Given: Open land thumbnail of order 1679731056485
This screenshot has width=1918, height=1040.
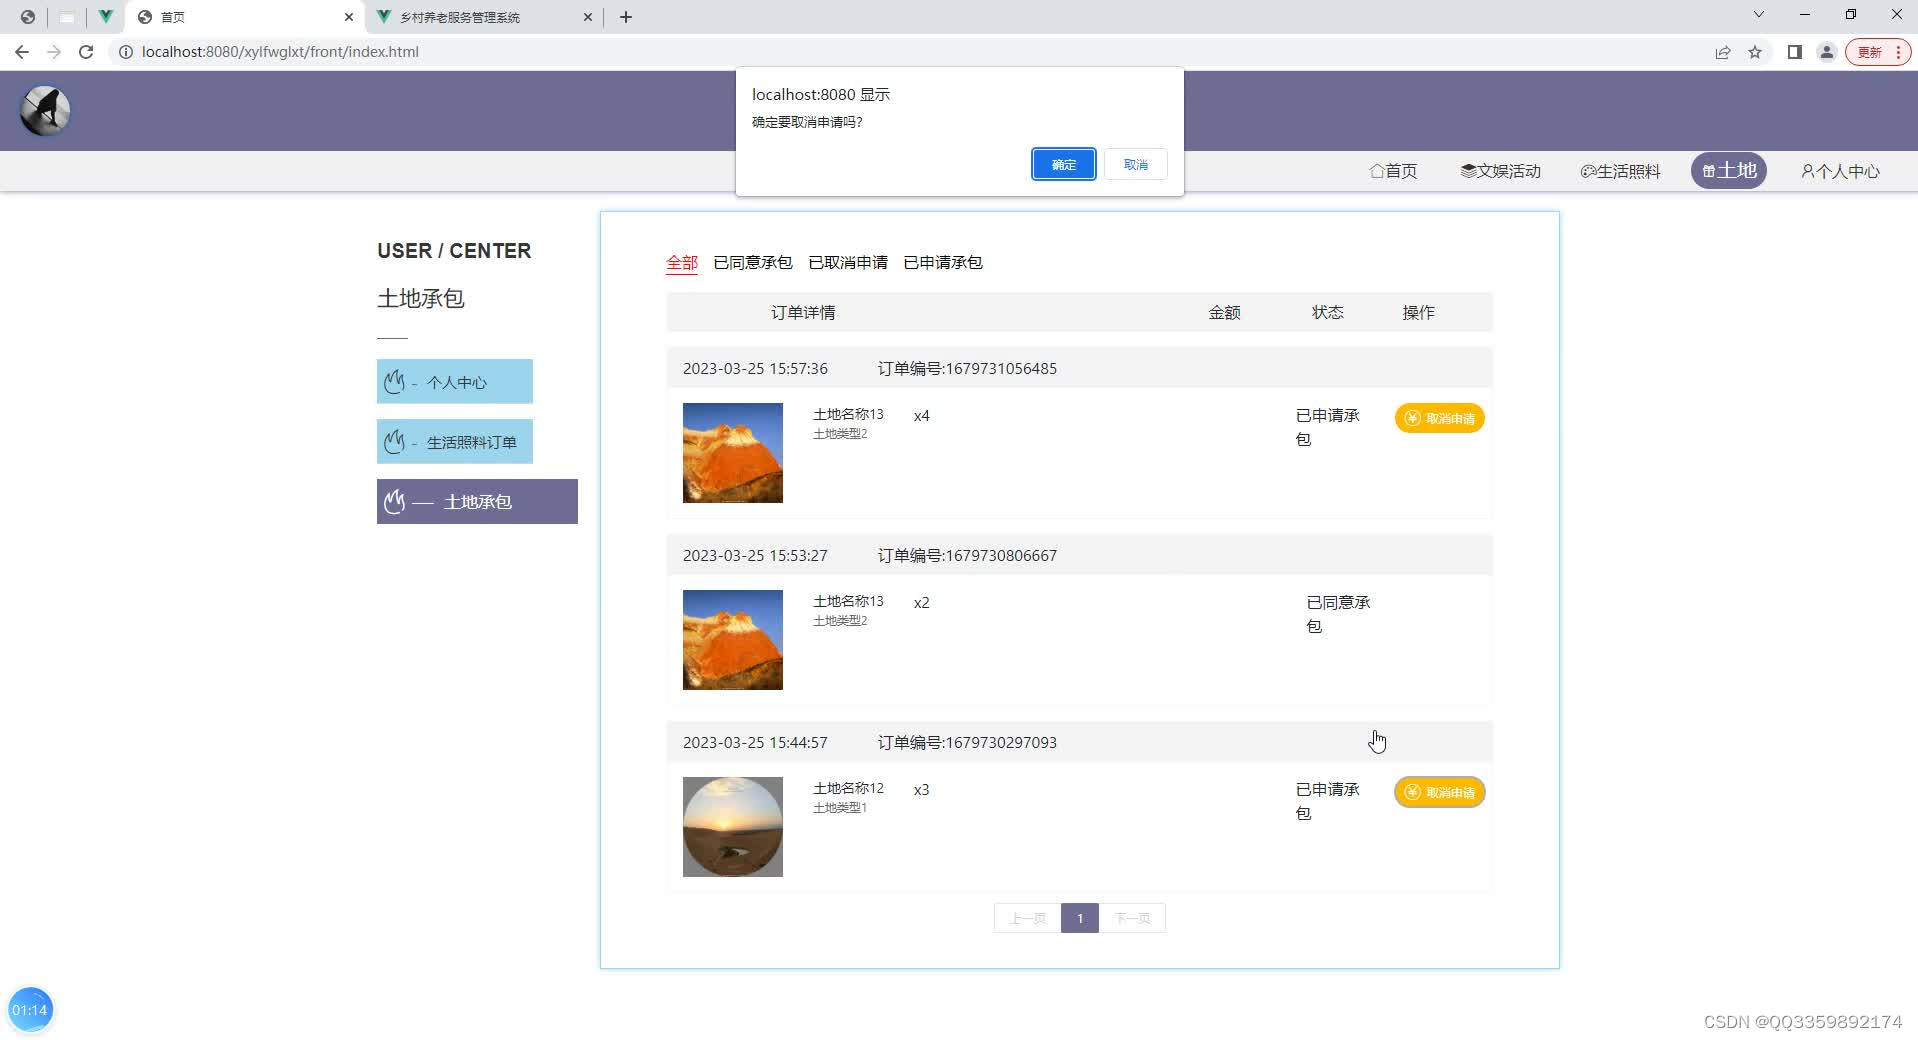Looking at the screenshot, I should (733, 453).
